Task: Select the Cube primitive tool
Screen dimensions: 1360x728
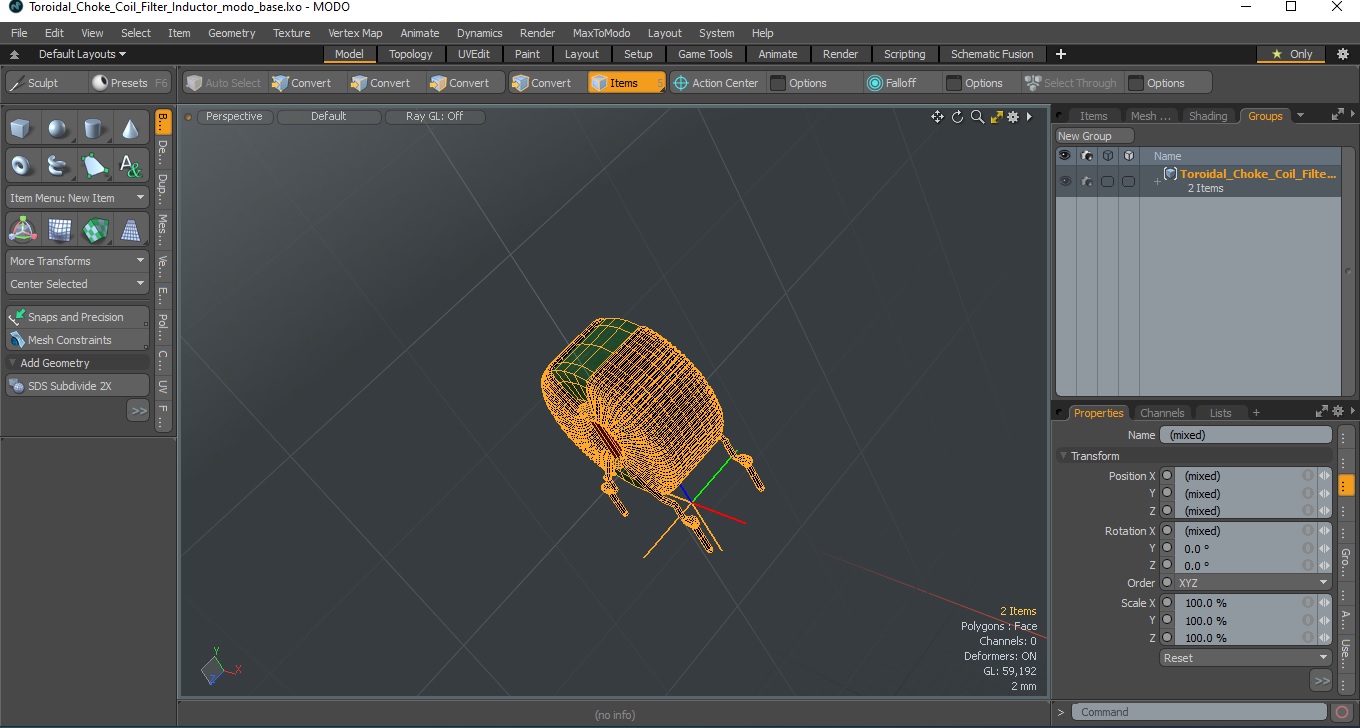Action: point(22,129)
